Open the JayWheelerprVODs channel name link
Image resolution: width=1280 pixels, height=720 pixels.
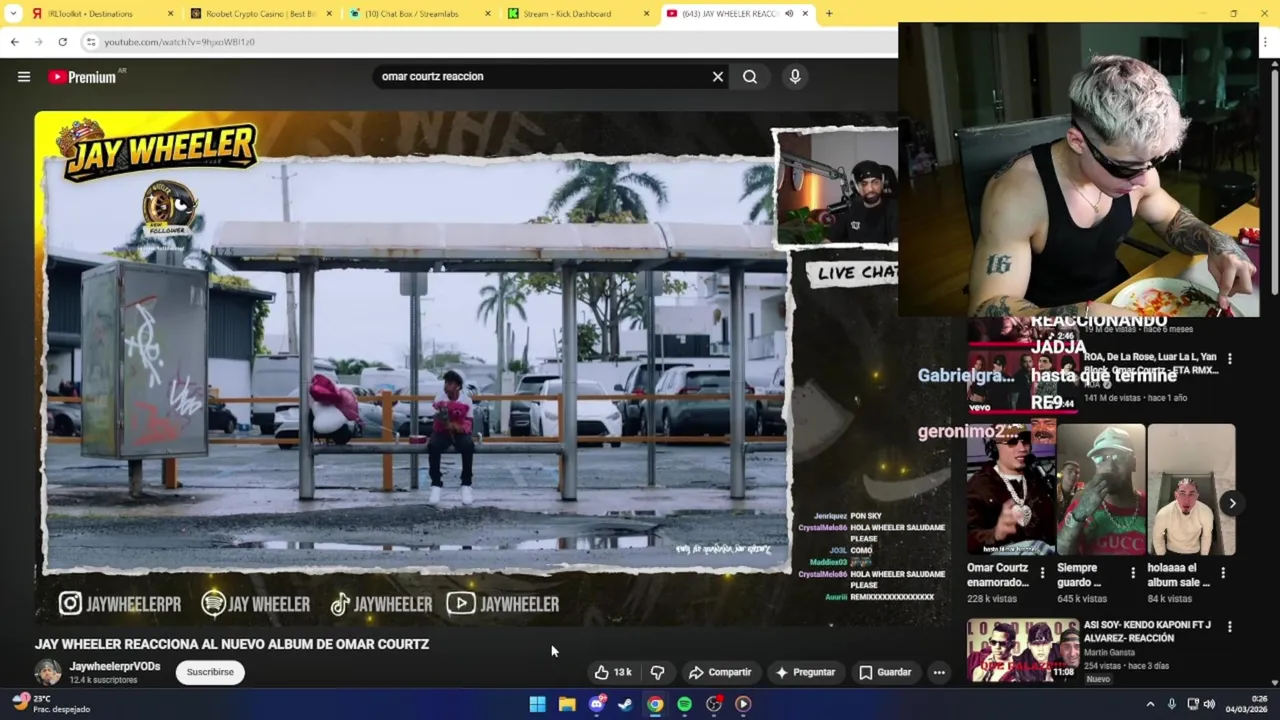tap(114, 666)
